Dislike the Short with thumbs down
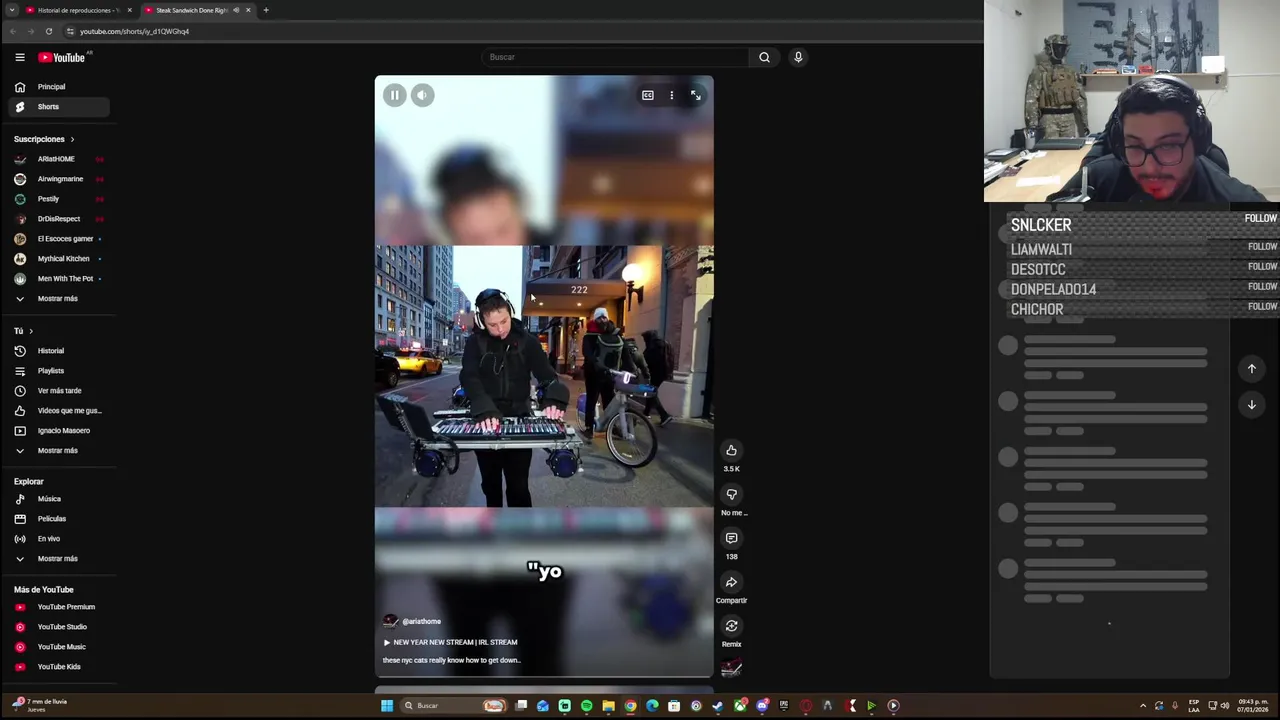The image size is (1280, 720). click(x=731, y=494)
